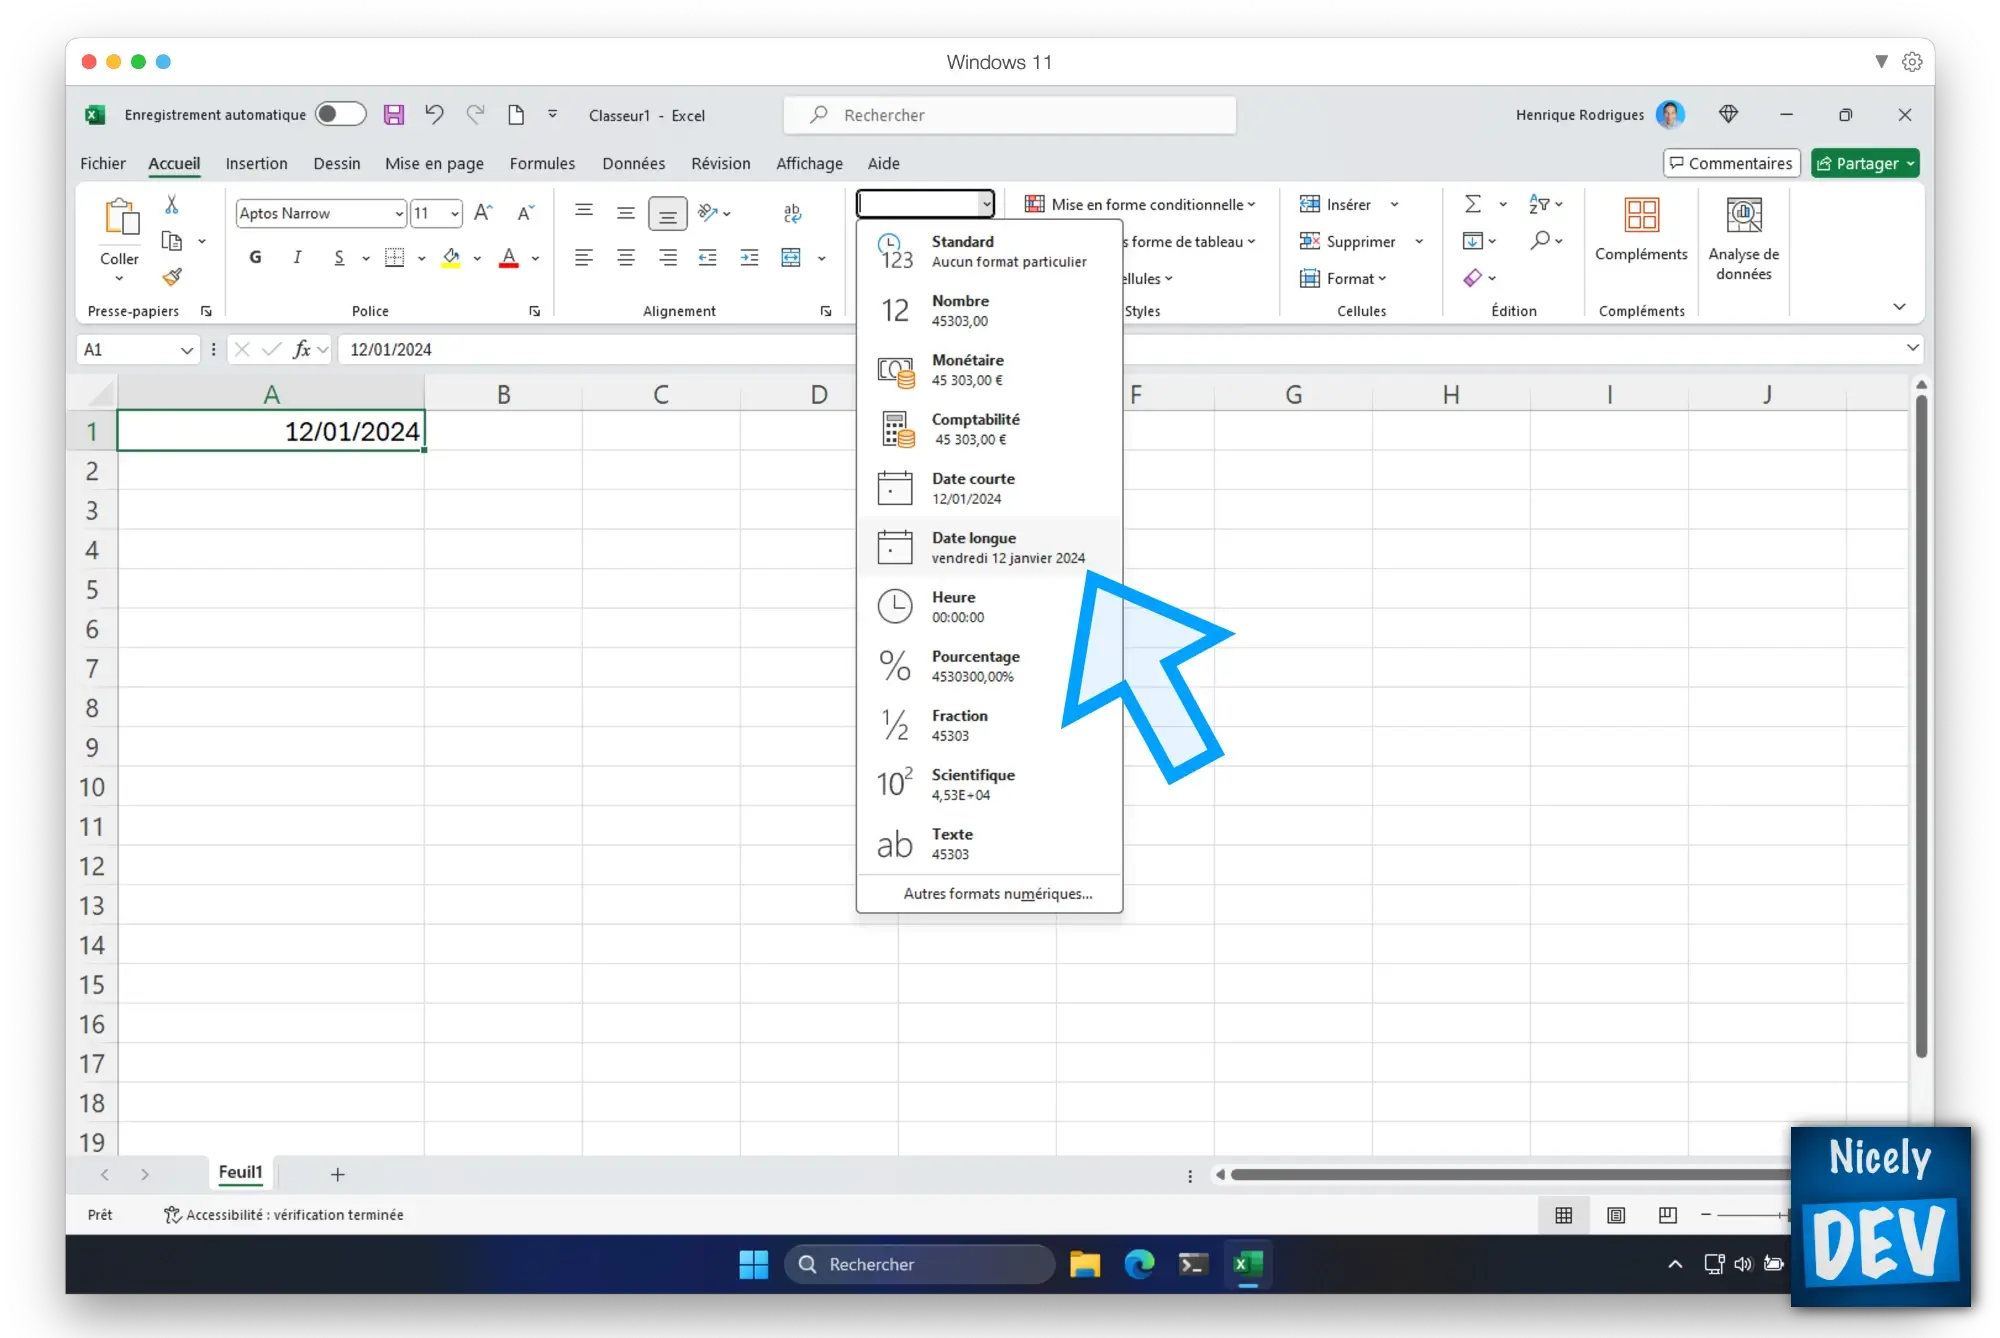Viewport: 2000px width, 1338px height.
Task: Open the font name Aptos Narrow dropdown
Action: pyautogui.click(x=399, y=213)
